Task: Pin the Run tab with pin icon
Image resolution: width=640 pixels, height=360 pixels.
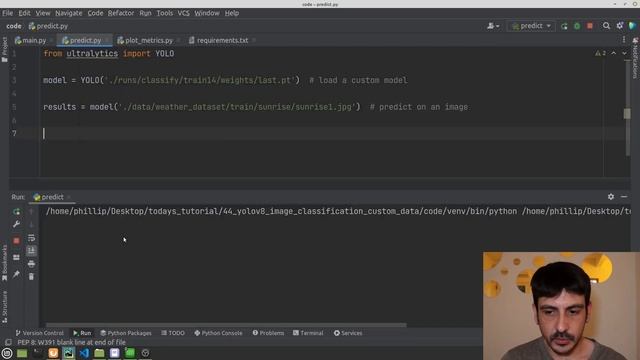Action: pos(16,274)
